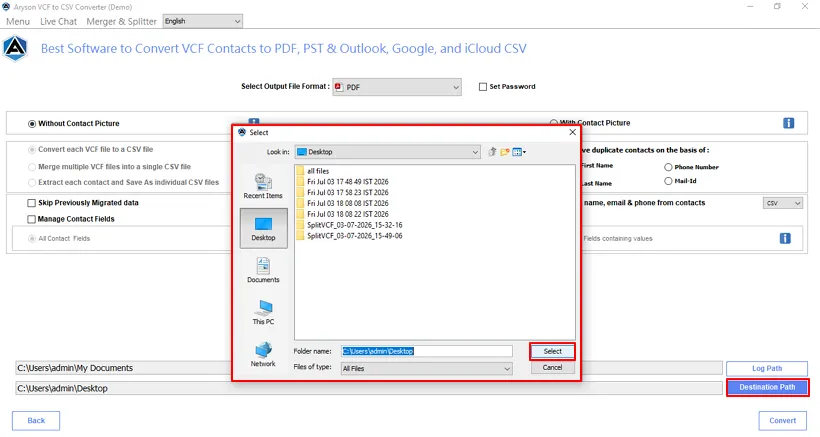
Task: Click the Back button
Action: 36,420
